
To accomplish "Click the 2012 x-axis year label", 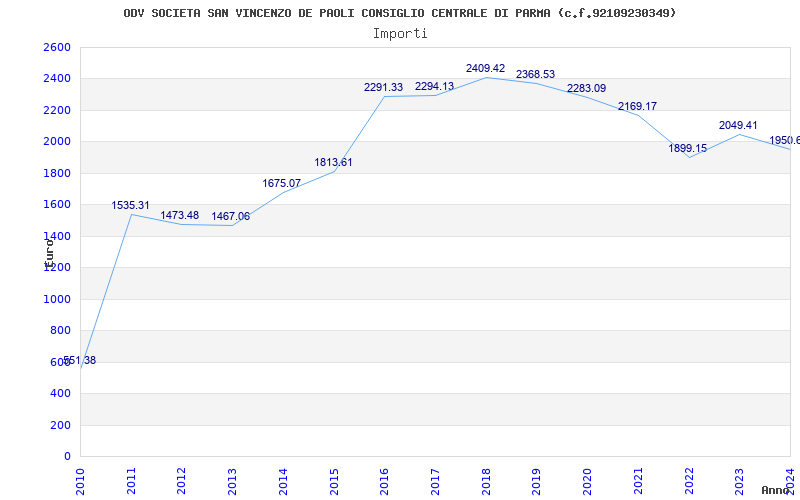I will point(182,481).
